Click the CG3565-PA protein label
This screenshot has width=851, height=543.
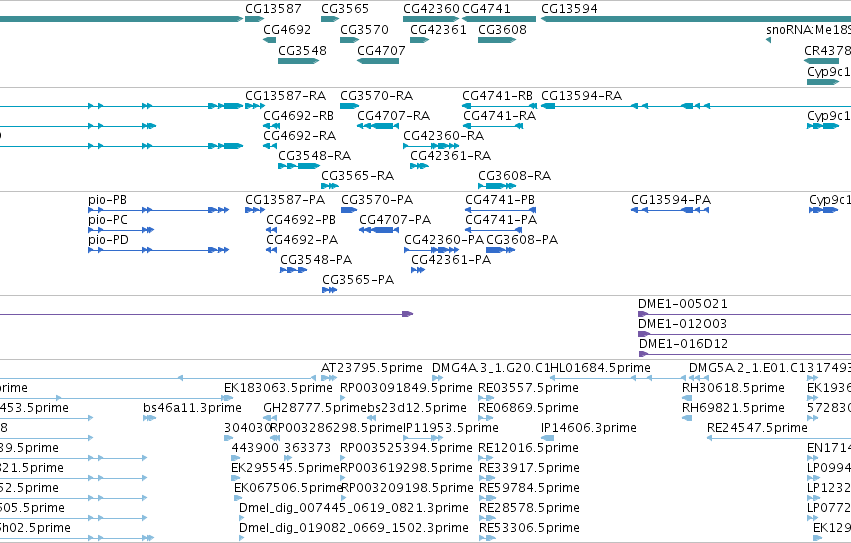[x=358, y=280]
